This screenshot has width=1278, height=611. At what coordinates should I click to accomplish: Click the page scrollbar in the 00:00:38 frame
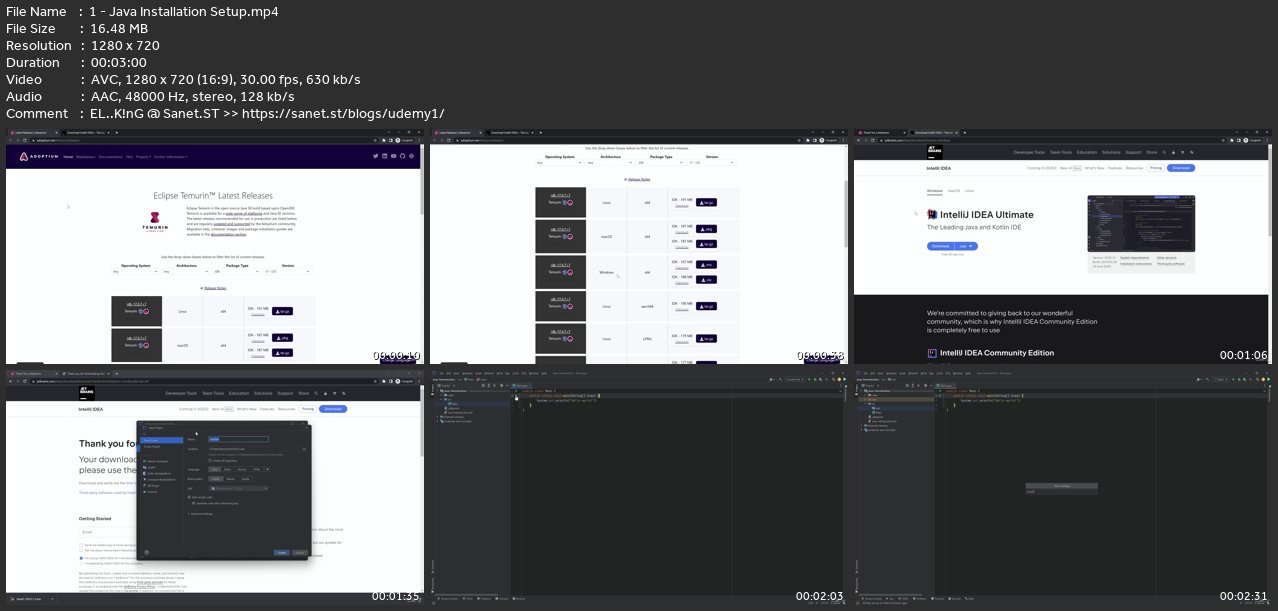[846, 213]
